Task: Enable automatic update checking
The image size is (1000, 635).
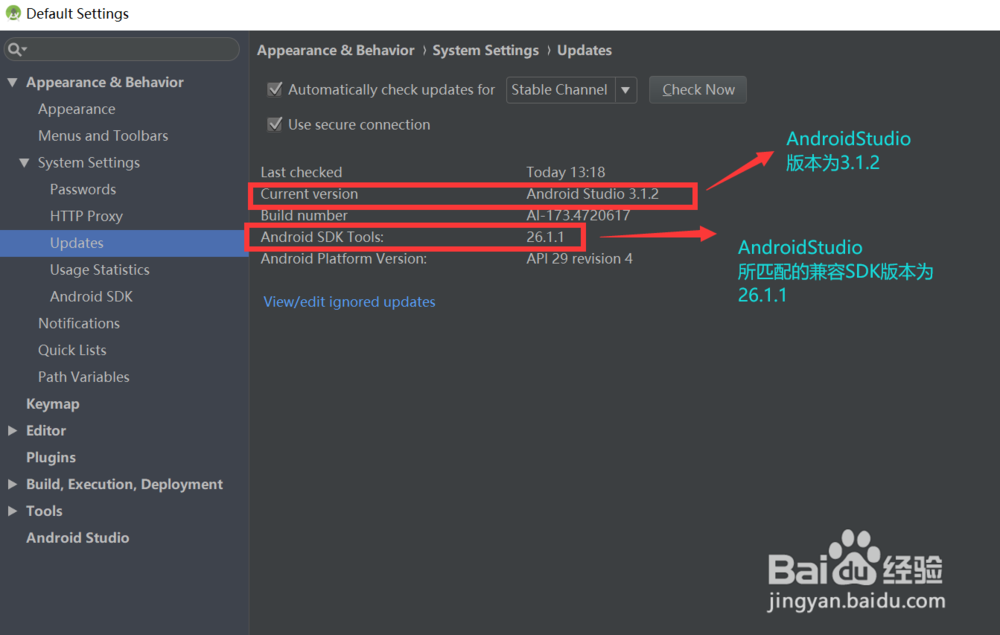Action: tap(275, 89)
